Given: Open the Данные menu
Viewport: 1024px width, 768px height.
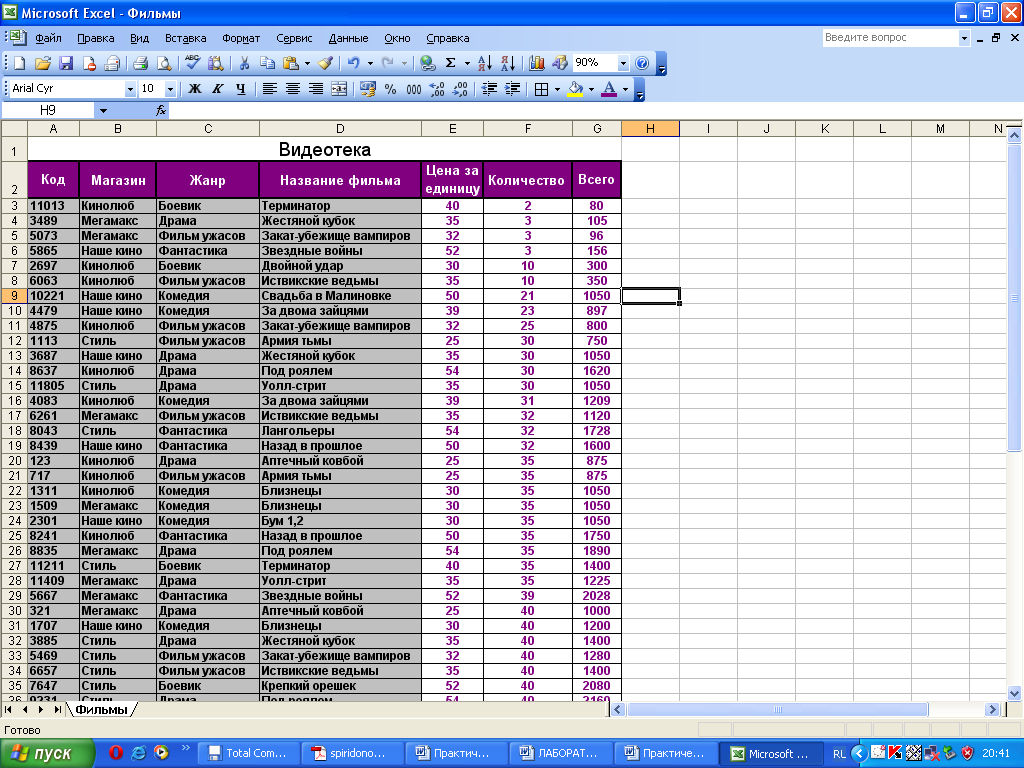Looking at the screenshot, I should (x=348, y=38).
